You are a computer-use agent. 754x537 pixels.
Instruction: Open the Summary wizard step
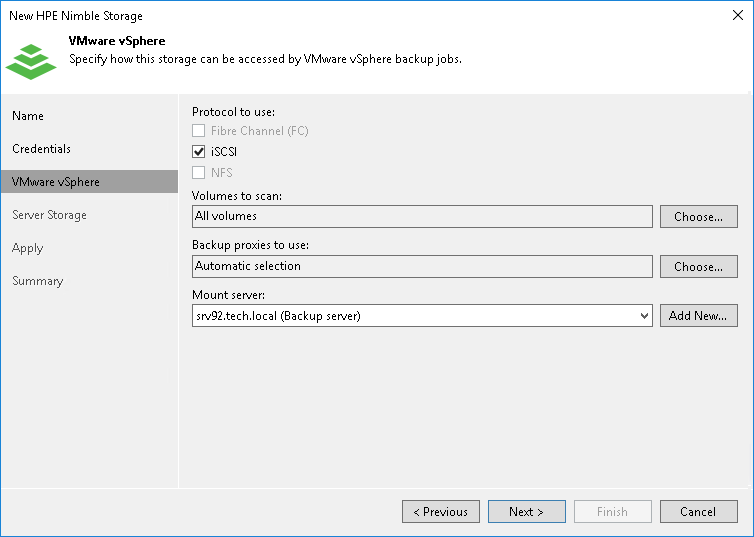tap(38, 281)
